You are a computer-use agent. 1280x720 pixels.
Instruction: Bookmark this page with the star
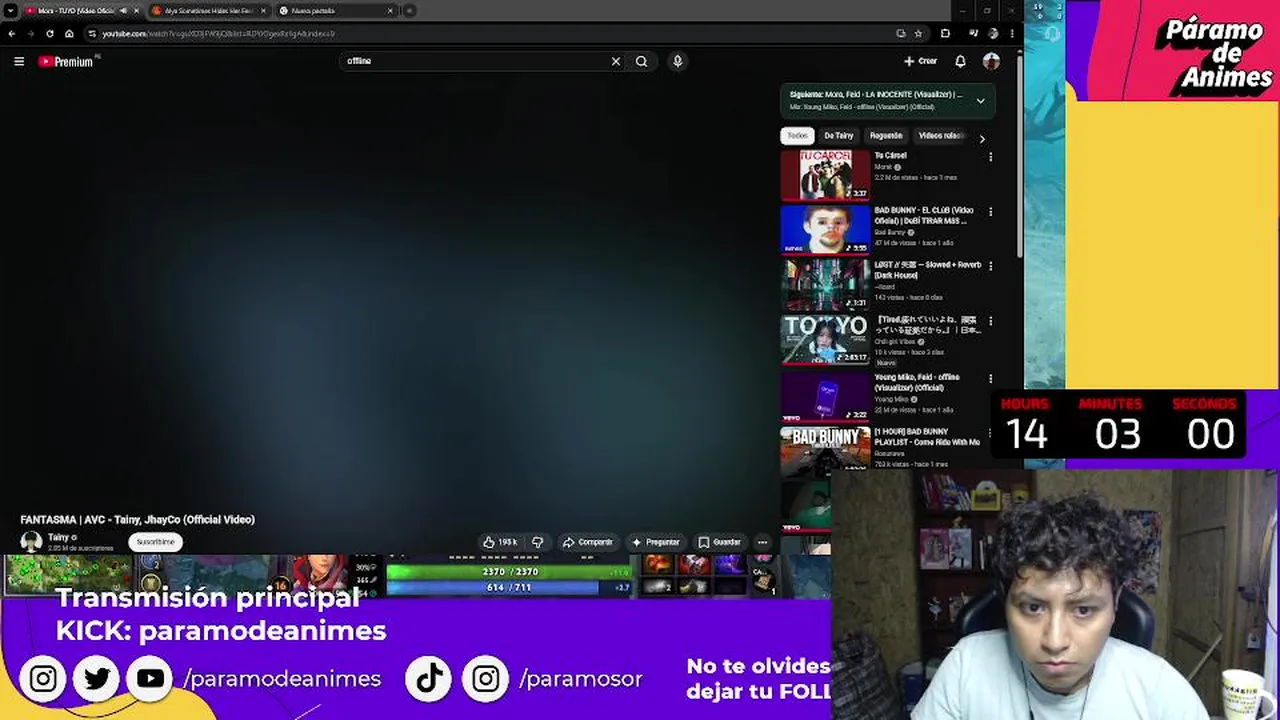[918, 33]
